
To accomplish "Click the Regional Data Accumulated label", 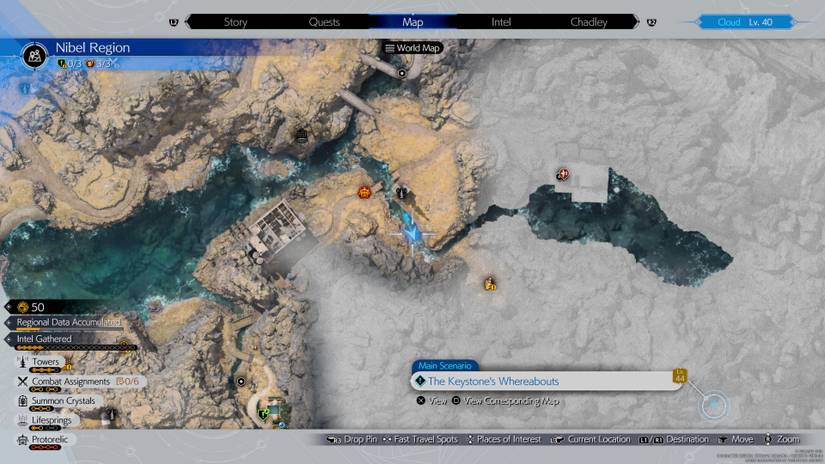I will [x=68, y=322].
